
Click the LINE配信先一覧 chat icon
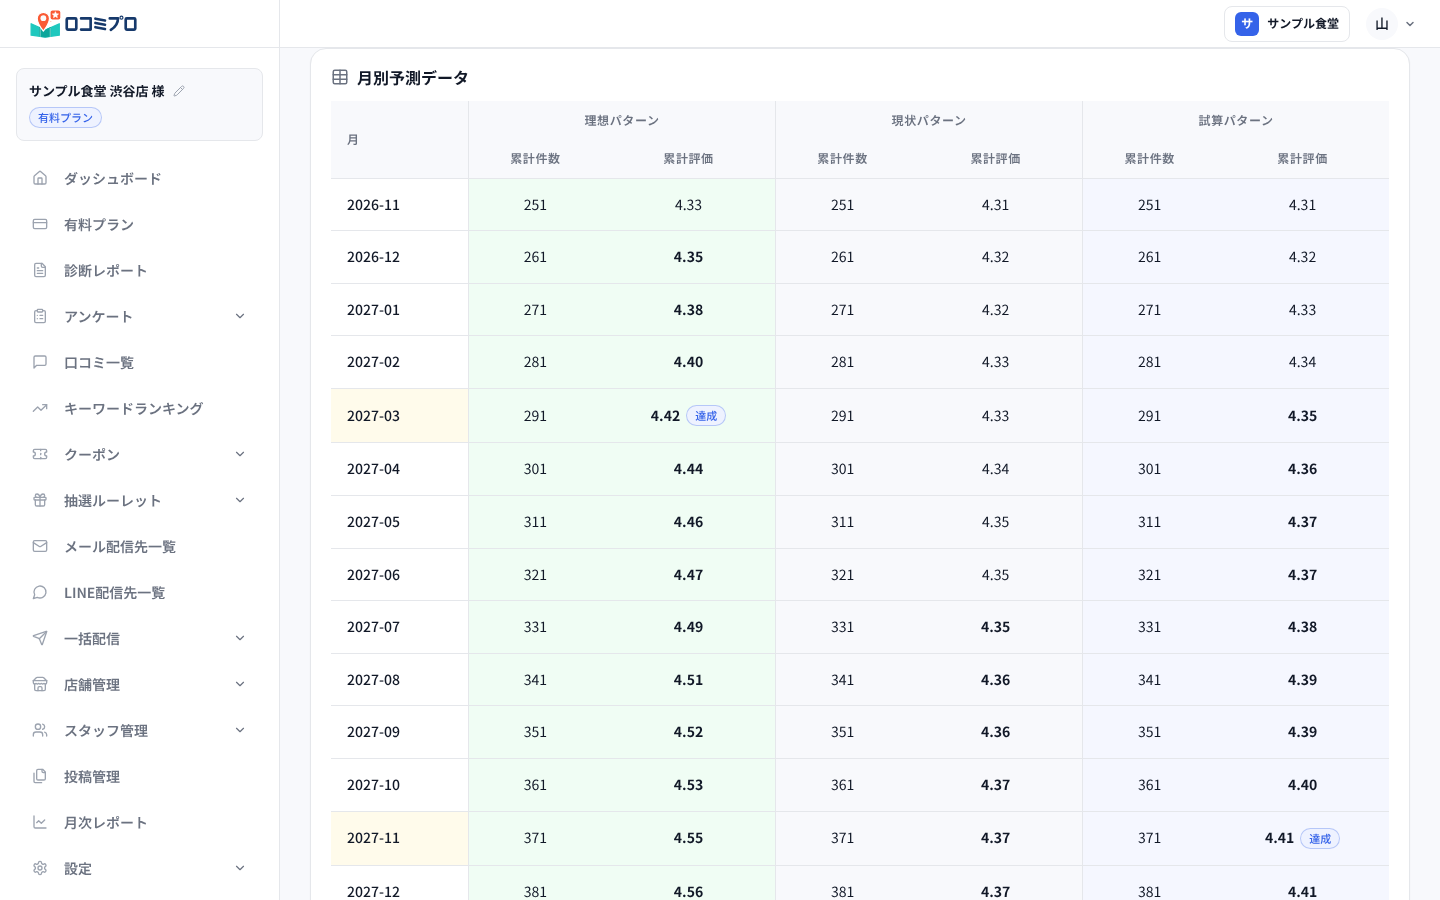point(40,592)
